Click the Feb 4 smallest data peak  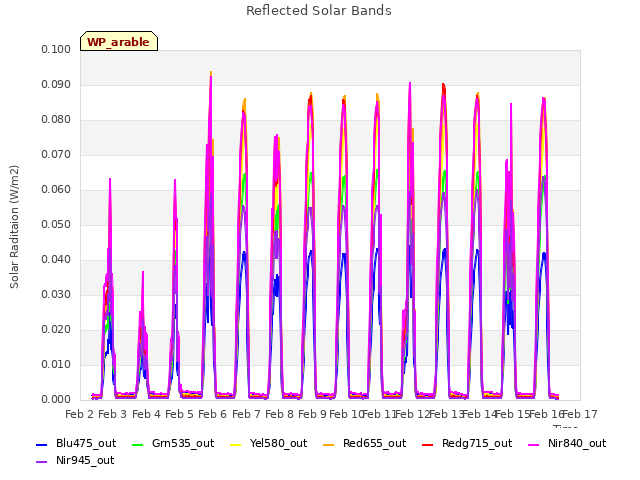pos(143,274)
